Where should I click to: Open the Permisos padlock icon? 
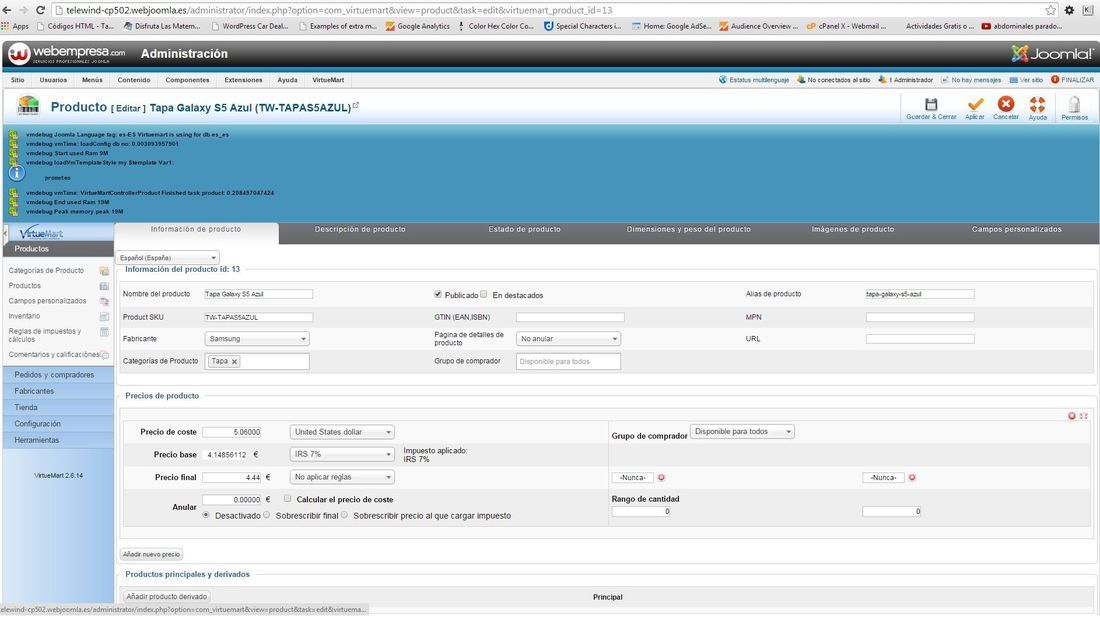(x=1074, y=105)
